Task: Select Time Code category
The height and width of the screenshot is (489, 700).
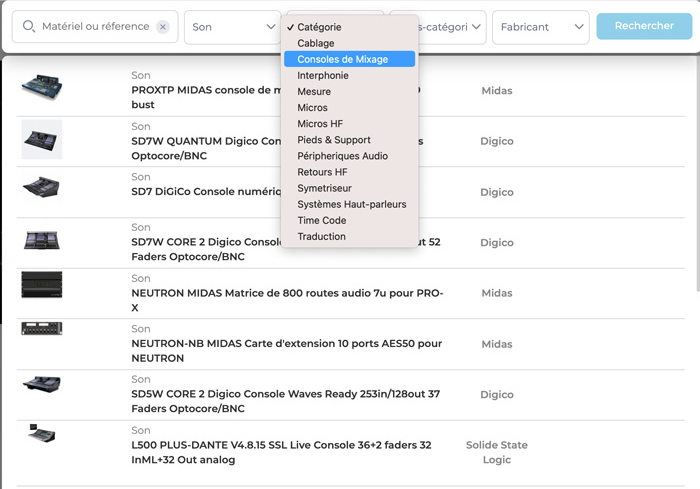Action: click(350, 220)
